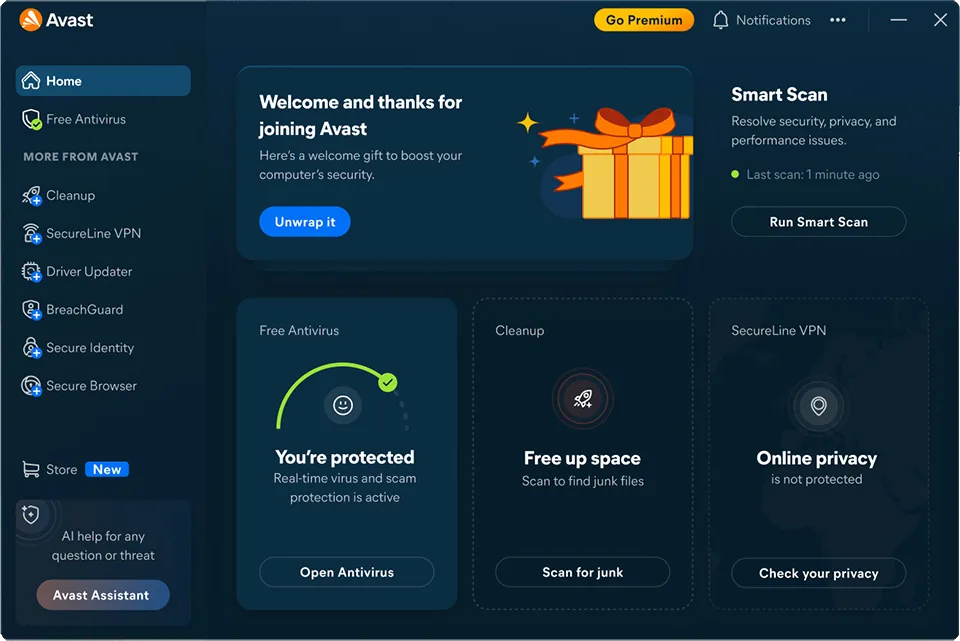Open the Store menu item

pos(103,470)
